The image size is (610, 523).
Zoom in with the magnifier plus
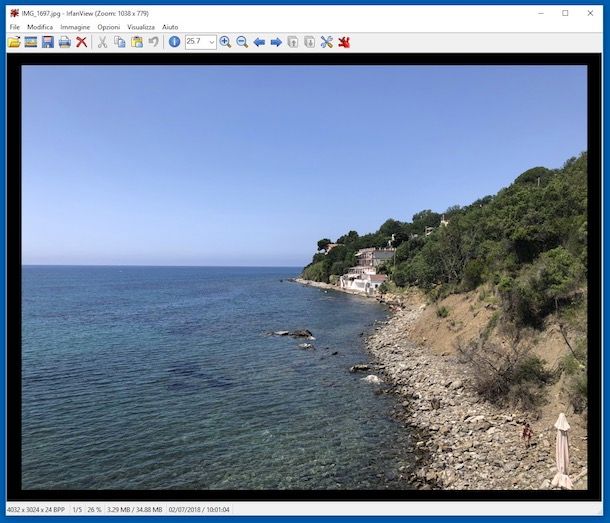[x=225, y=42]
